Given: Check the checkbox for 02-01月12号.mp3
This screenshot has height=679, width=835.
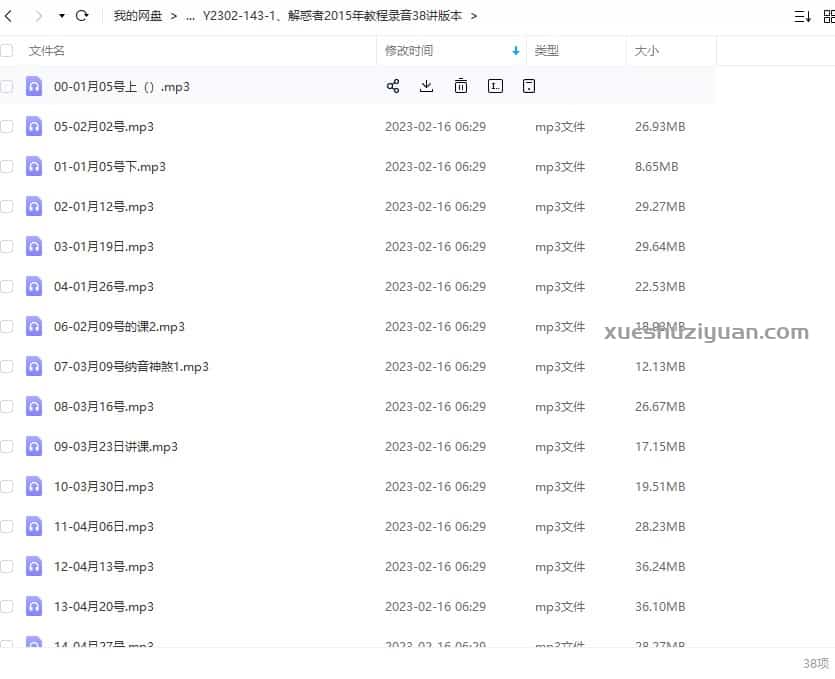Looking at the screenshot, I should tap(7, 207).
